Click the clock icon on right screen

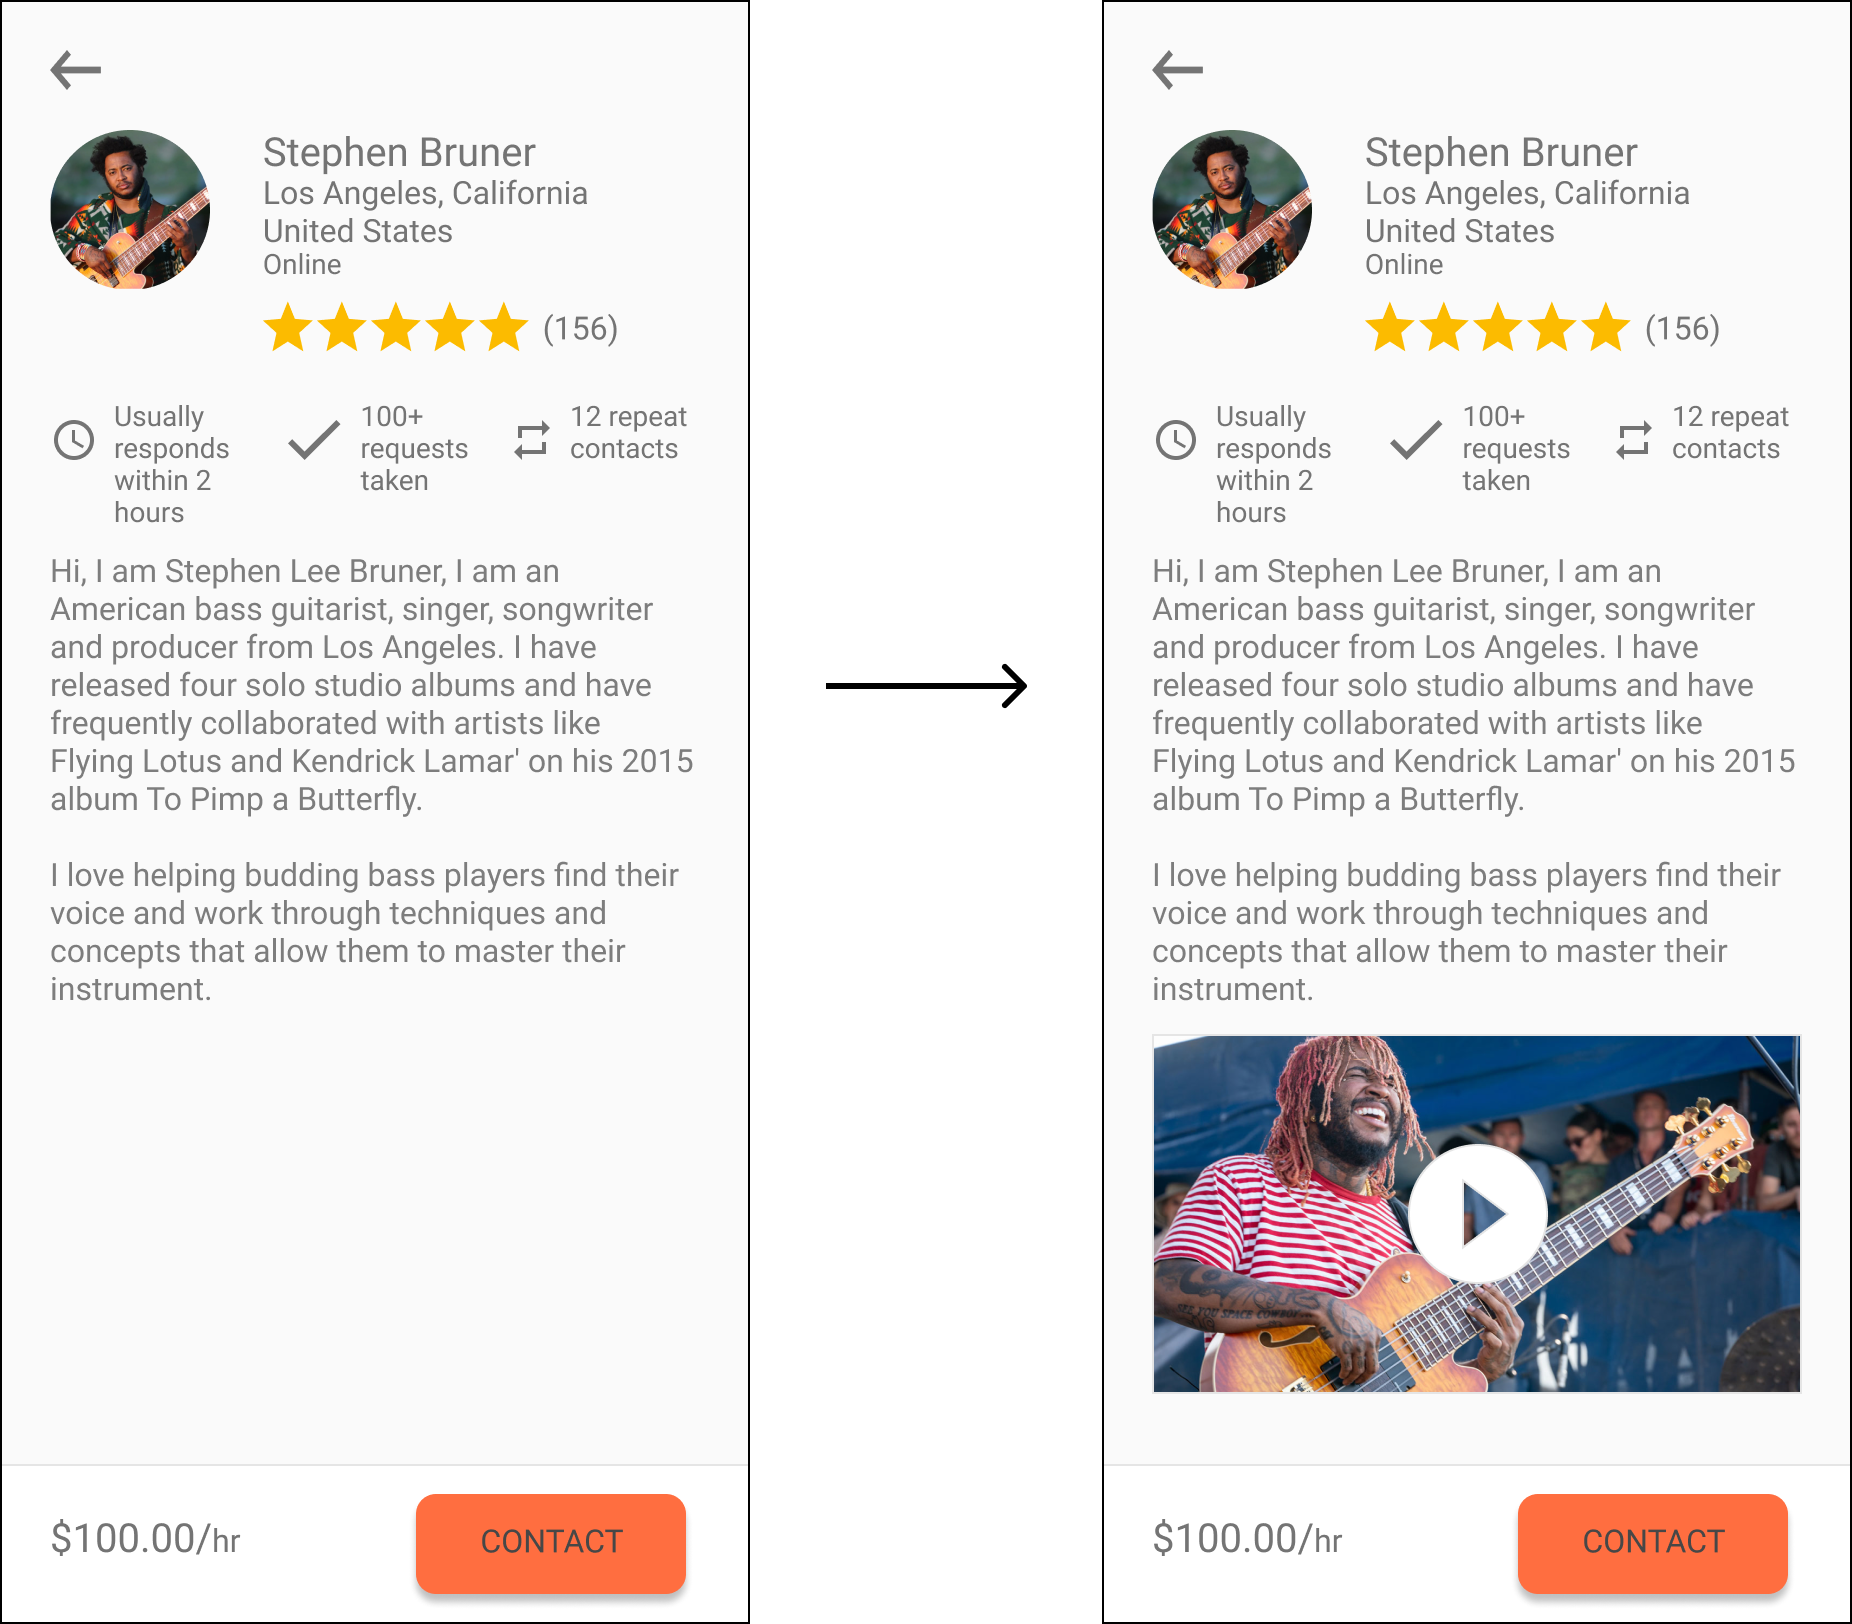pyautogui.click(x=1176, y=440)
